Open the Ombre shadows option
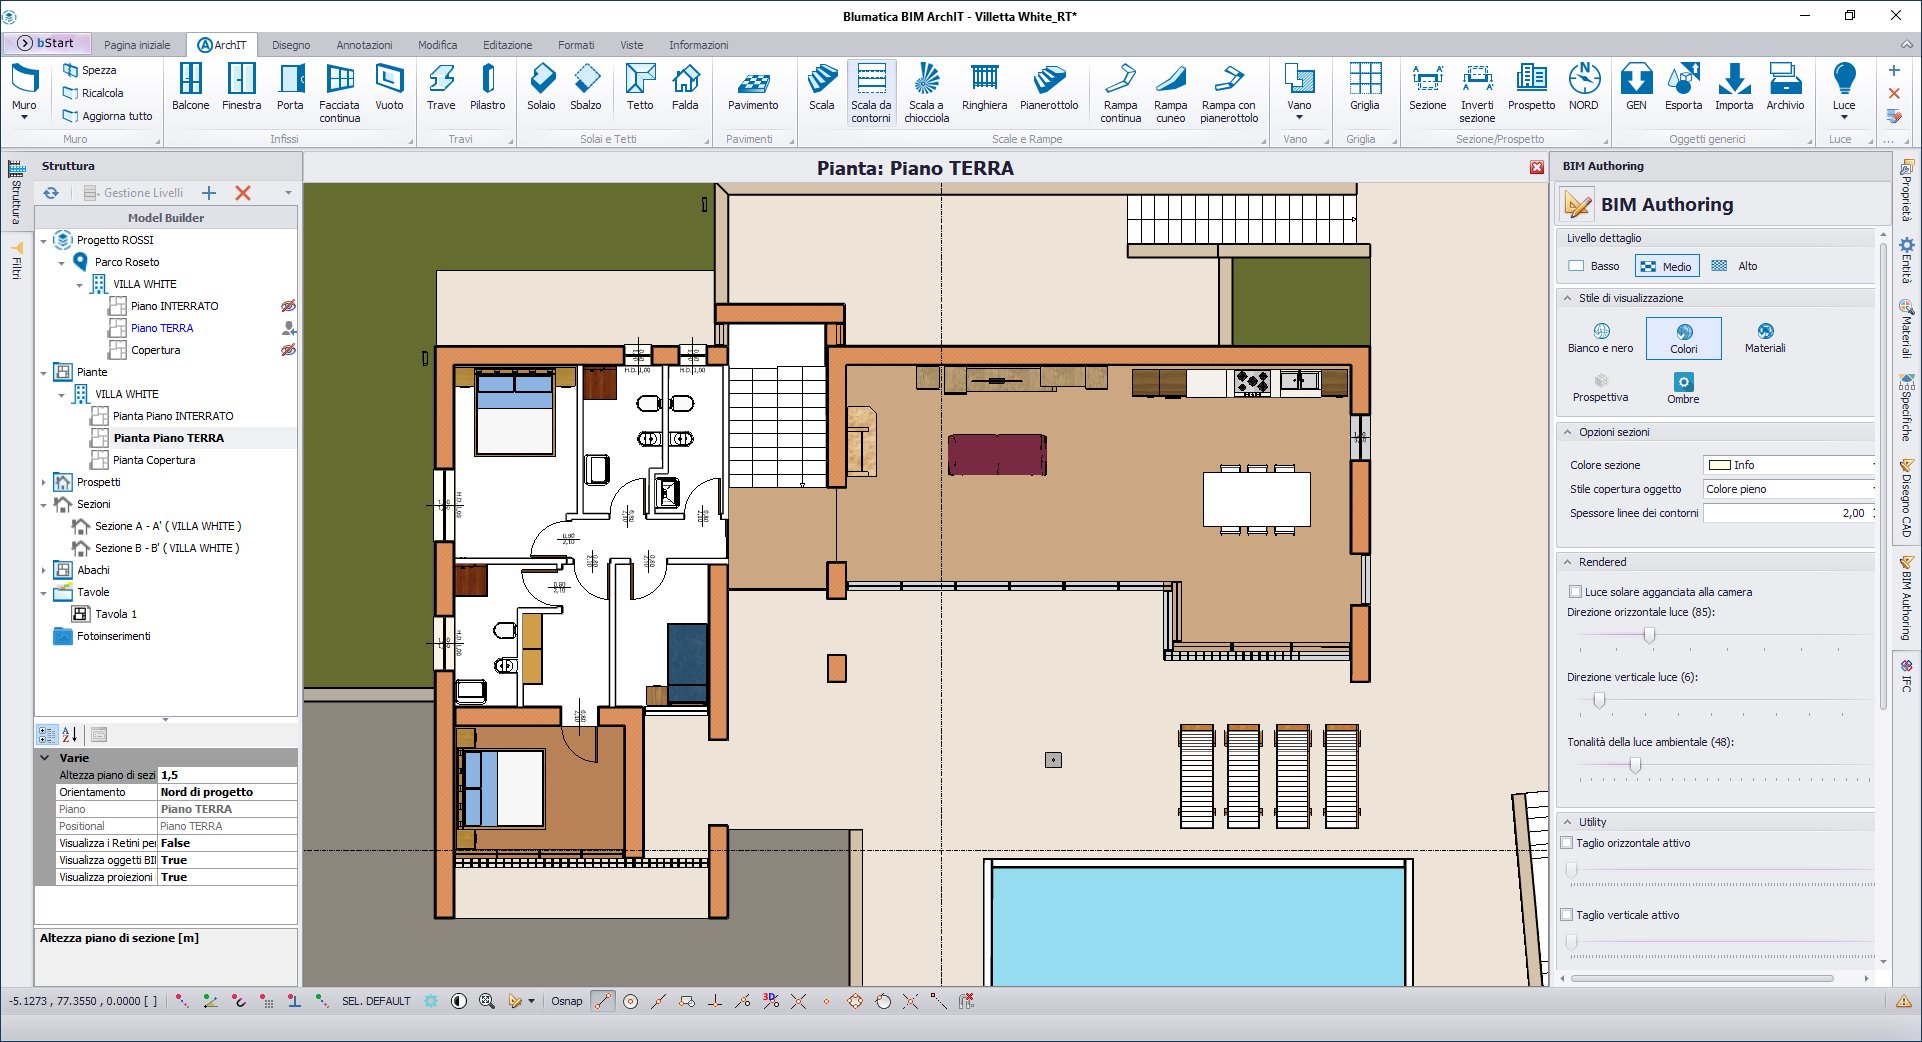This screenshot has height=1042, width=1922. tap(1683, 388)
